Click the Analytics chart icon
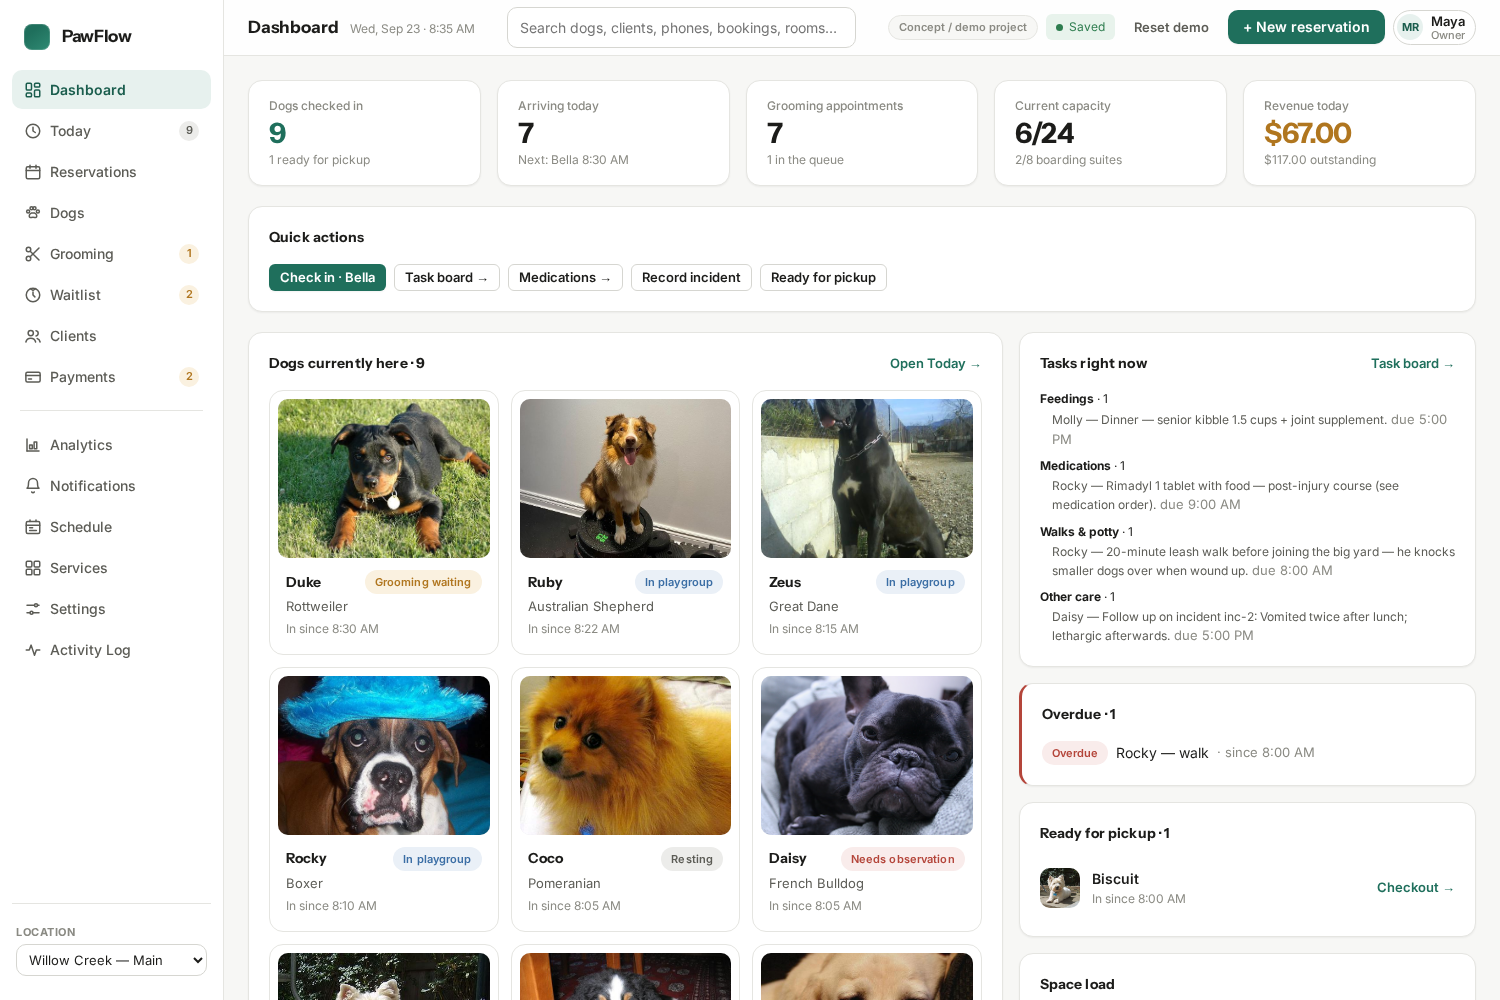This screenshot has height=1000, width=1500. point(33,445)
